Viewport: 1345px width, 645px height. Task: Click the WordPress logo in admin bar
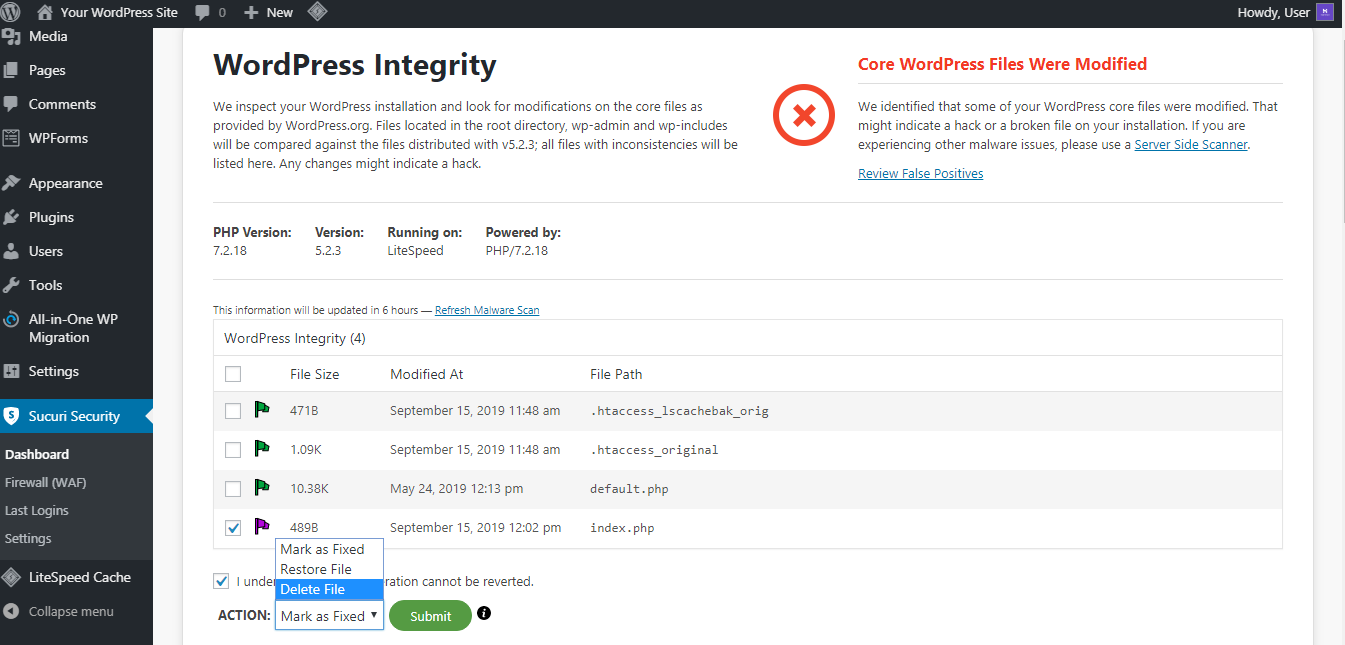(x=11, y=13)
